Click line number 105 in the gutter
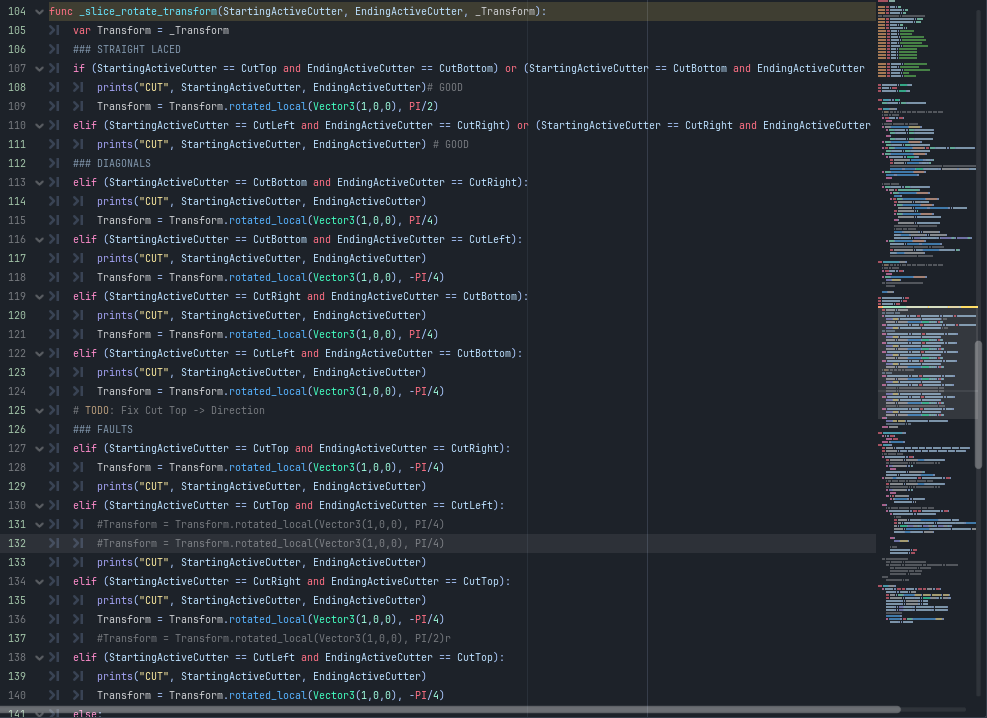The height and width of the screenshot is (718, 987). click(x=17, y=30)
